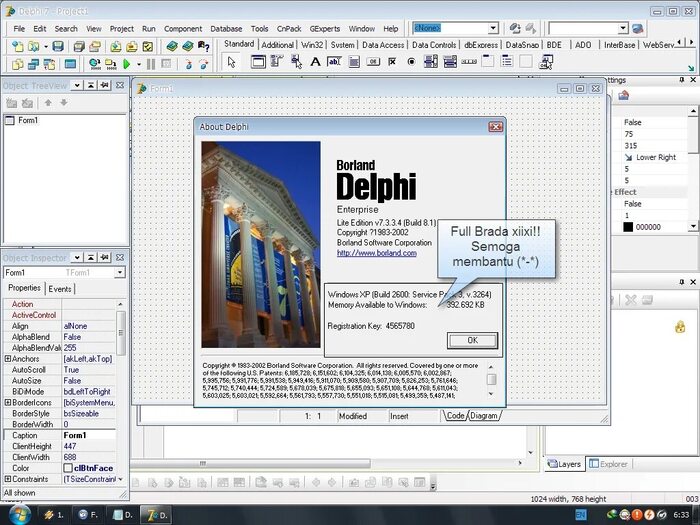Click the Windows Start orb
The width and height of the screenshot is (700, 525).
click(x=18, y=513)
